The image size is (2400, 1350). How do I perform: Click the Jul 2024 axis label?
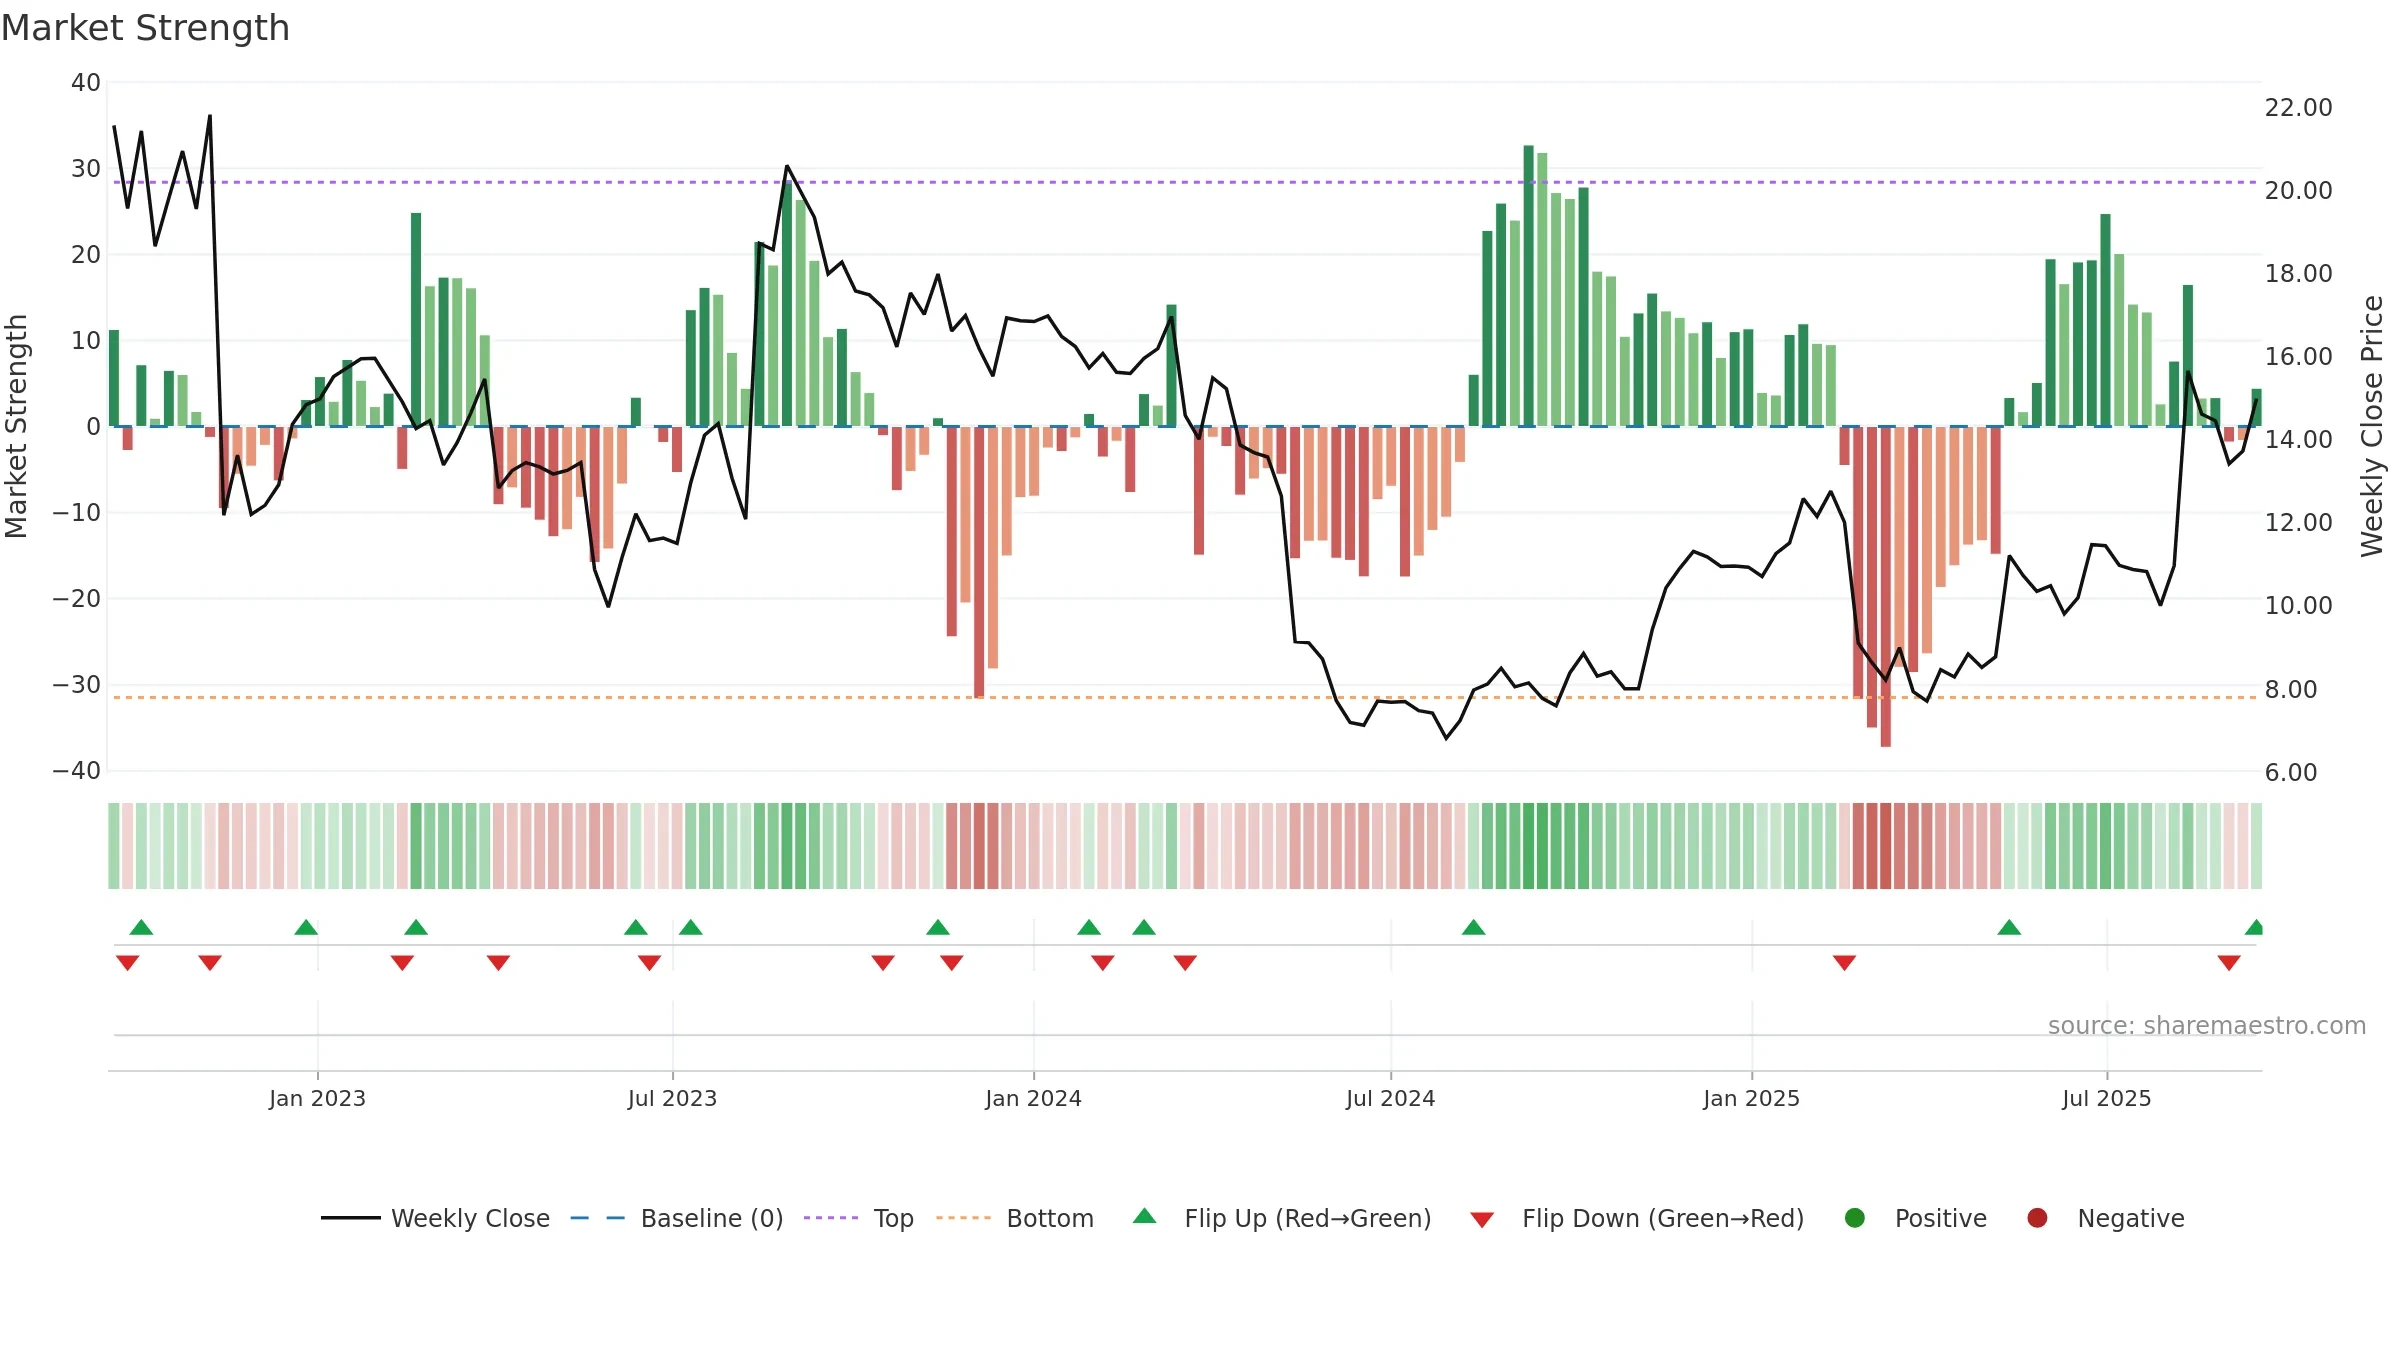pyautogui.click(x=1390, y=1098)
